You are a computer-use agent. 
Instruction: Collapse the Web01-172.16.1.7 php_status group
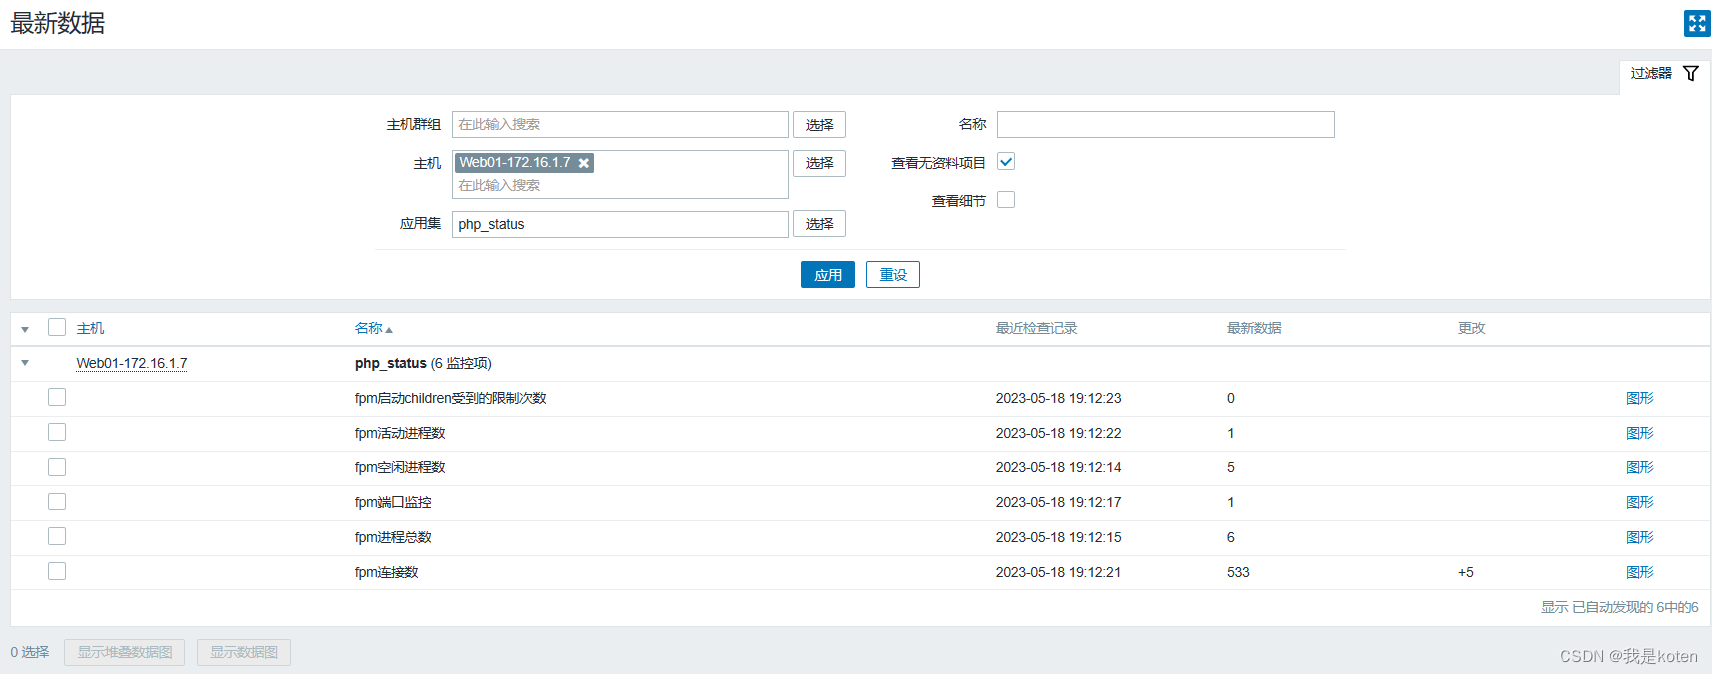tap(25, 363)
